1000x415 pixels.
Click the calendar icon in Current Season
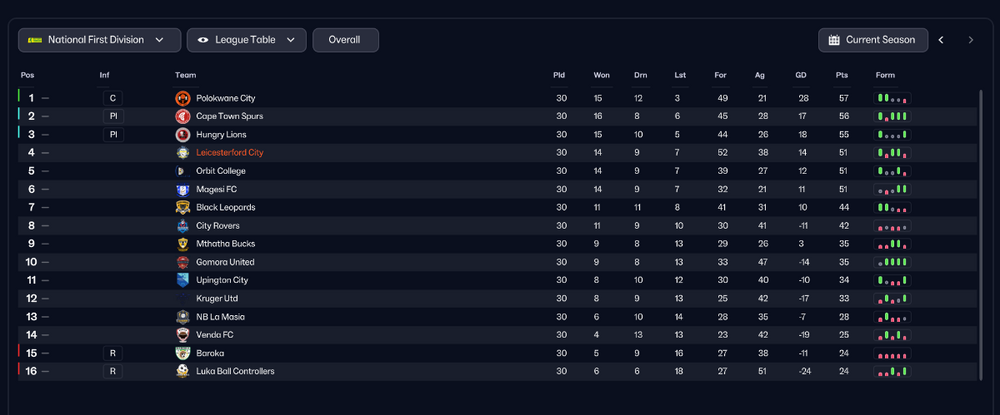(834, 40)
